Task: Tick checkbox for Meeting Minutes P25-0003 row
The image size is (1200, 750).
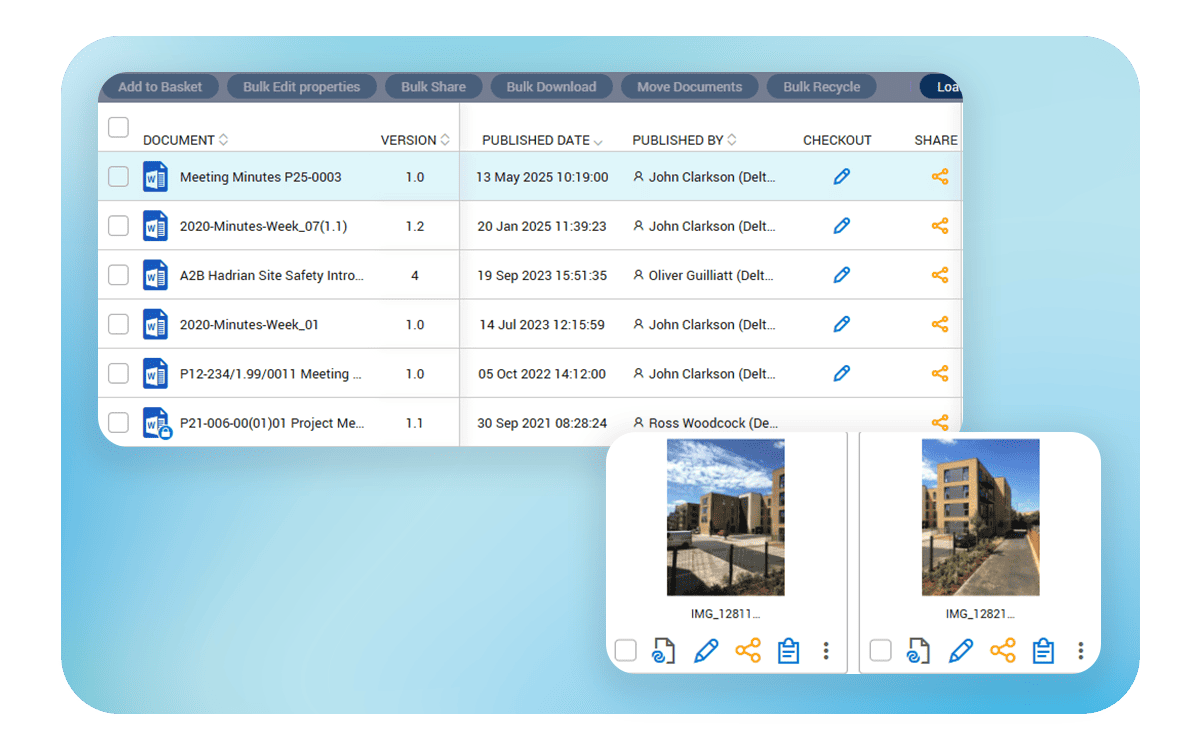Action: (118, 177)
